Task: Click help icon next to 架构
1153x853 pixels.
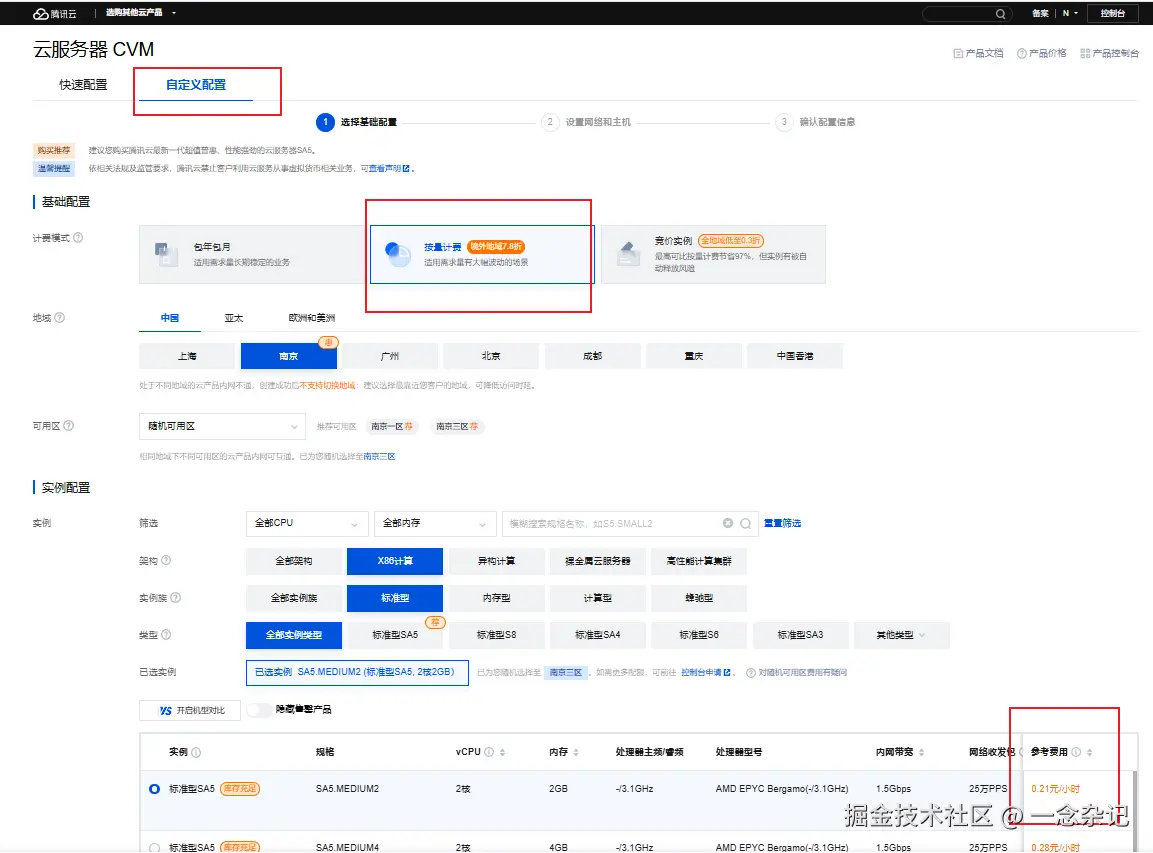Action: click(x=166, y=560)
